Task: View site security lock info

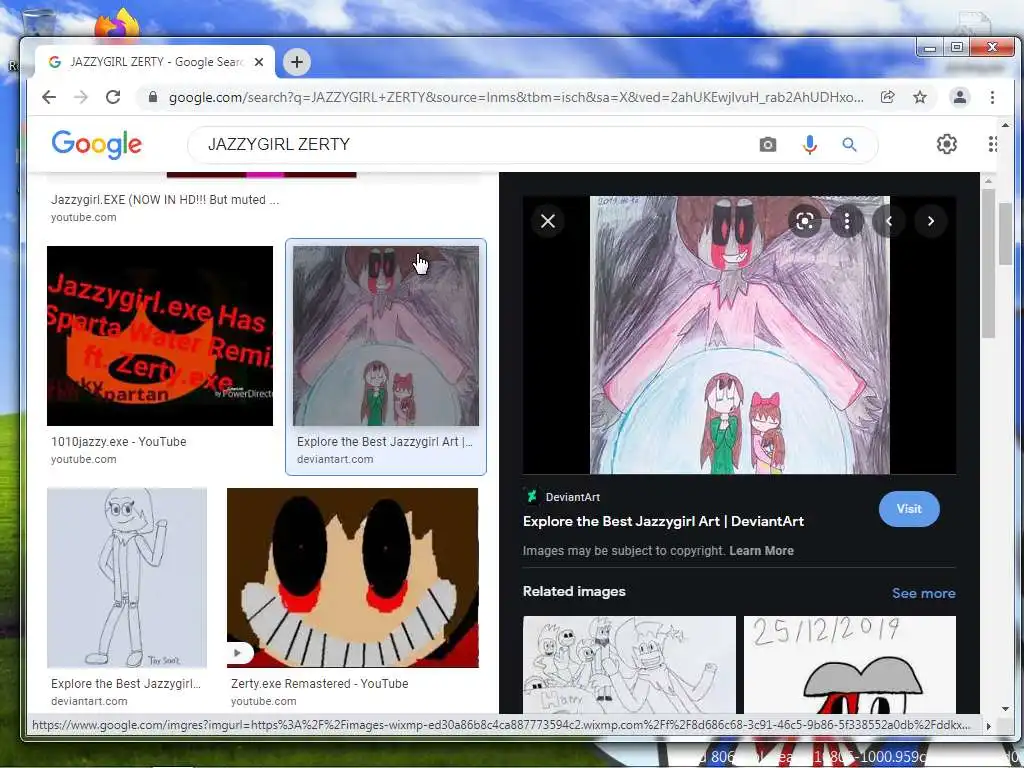Action: (153, 97)
